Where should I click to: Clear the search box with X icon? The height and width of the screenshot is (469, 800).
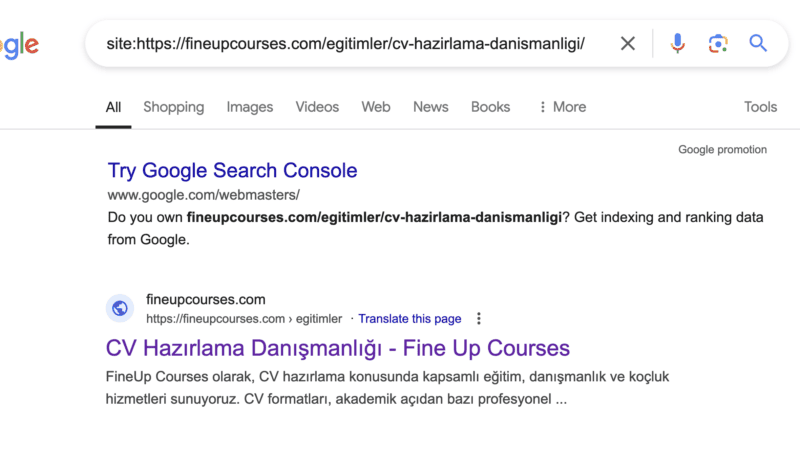(x=628, y=43)
